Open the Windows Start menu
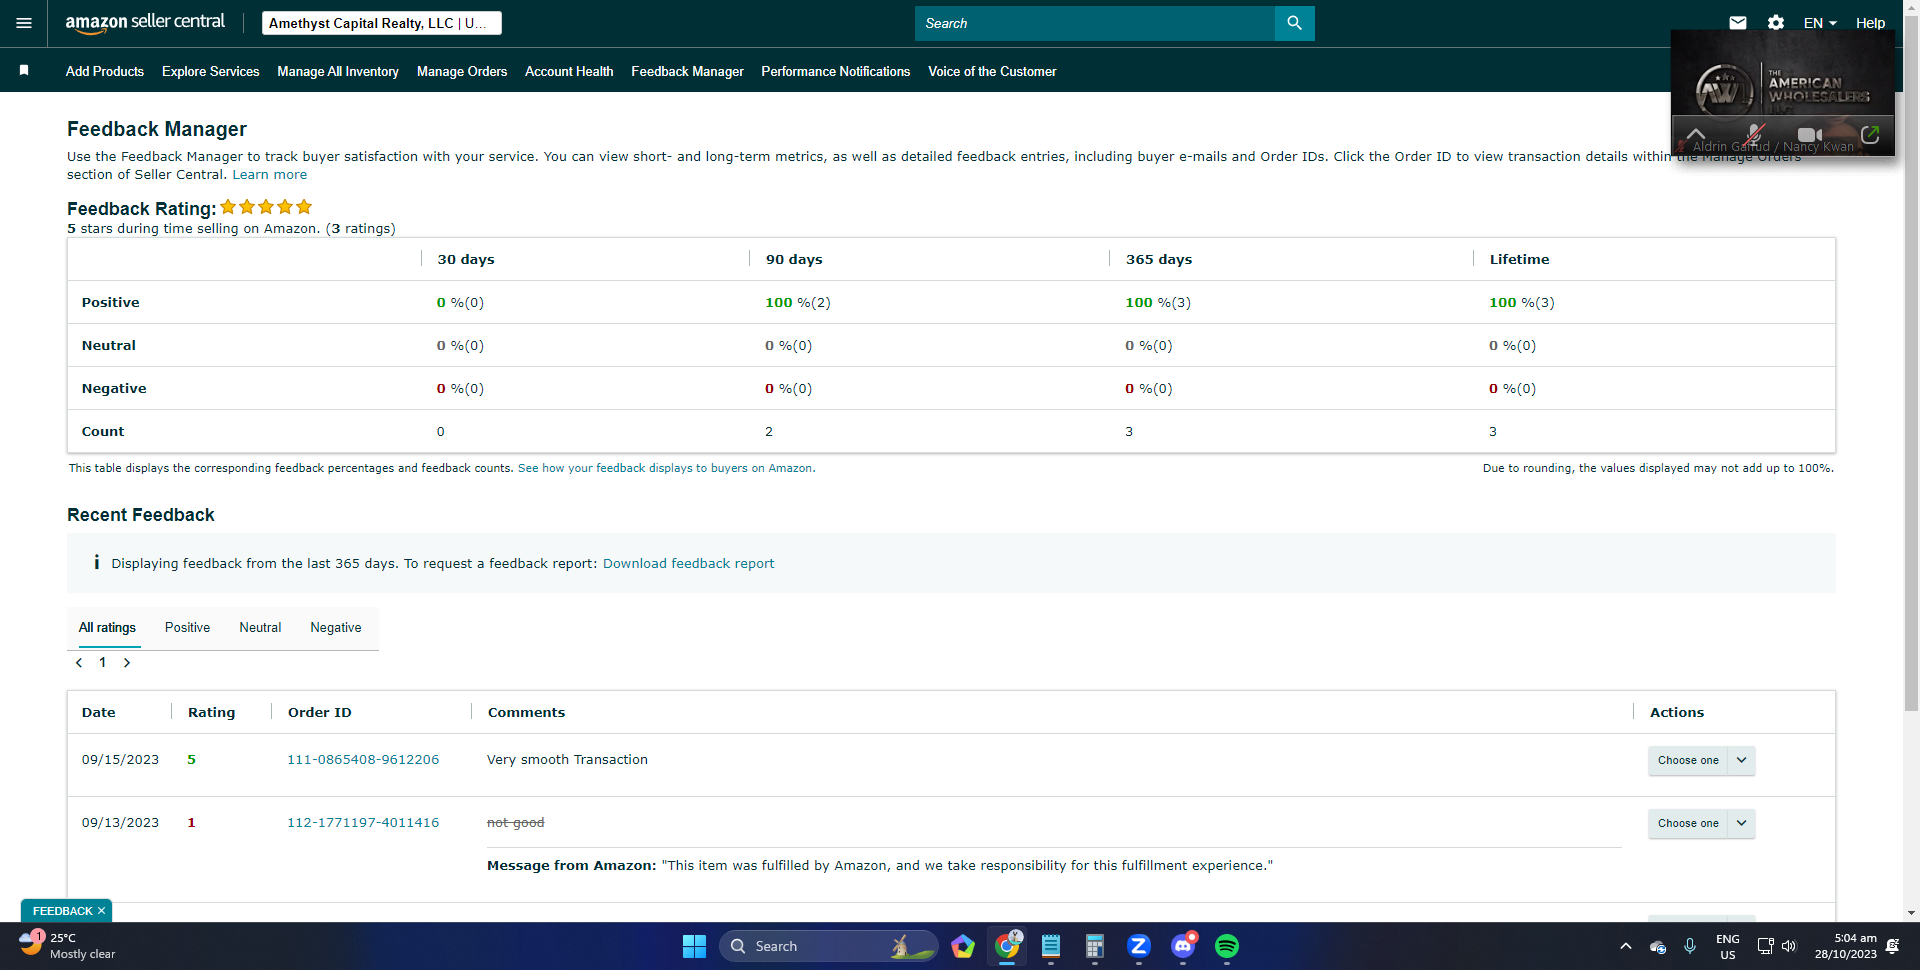The height and width of the screenshot is (970, 1920). click(x=694, y=946)
